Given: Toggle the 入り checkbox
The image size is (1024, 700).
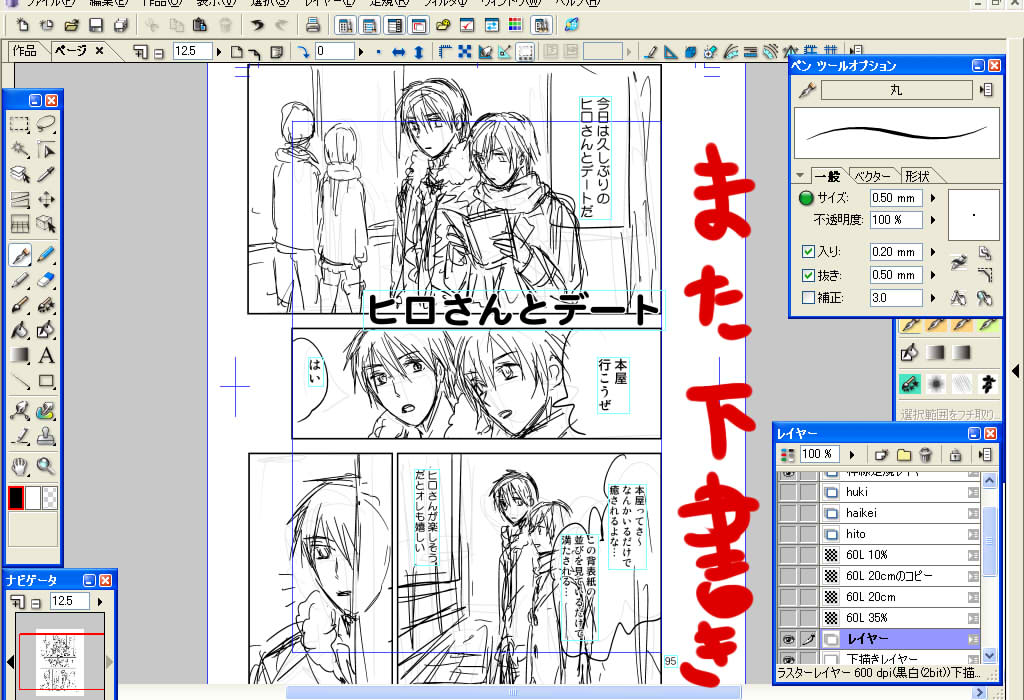Looking at the screenshot, I should pyautogui.click(x=808, y=251).
